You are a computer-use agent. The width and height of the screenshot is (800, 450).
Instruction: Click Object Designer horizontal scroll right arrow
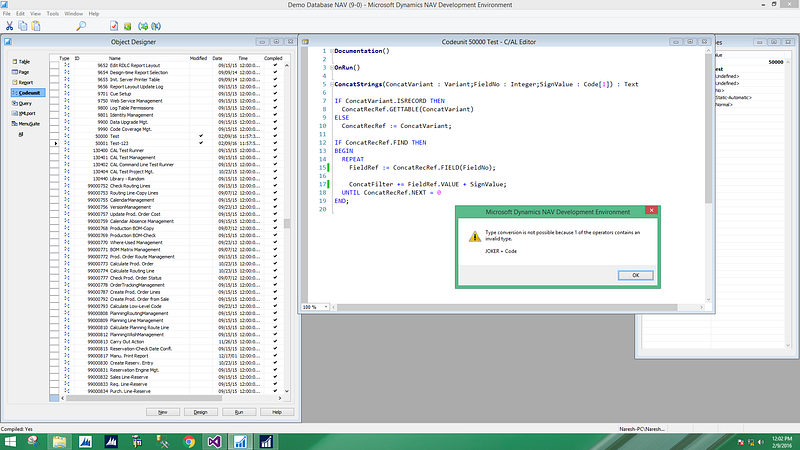point(280,398)
